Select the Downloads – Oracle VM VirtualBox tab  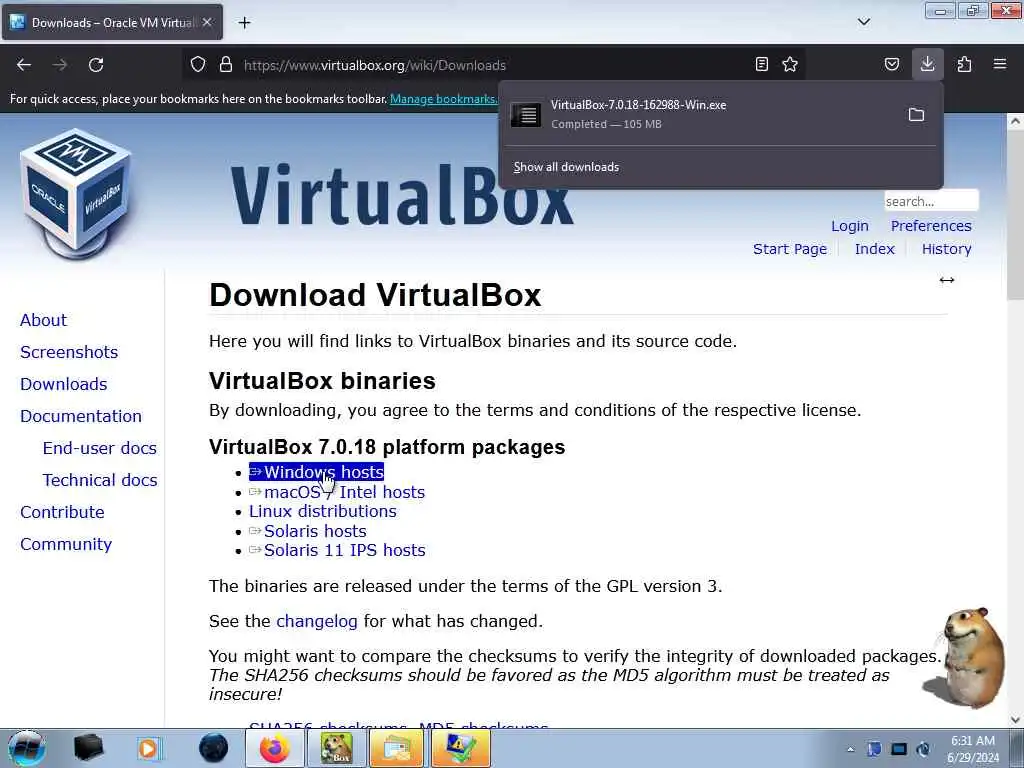[112, 23]
